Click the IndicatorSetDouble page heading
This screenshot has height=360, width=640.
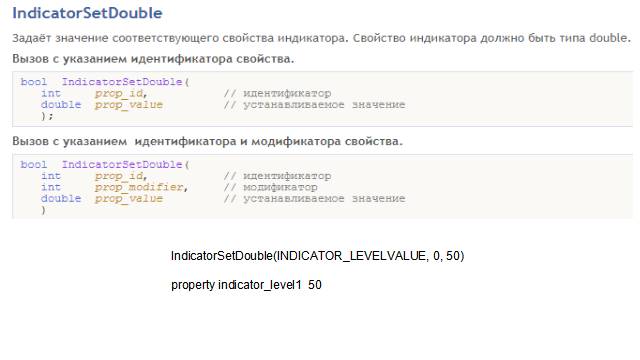pos(87,13)
